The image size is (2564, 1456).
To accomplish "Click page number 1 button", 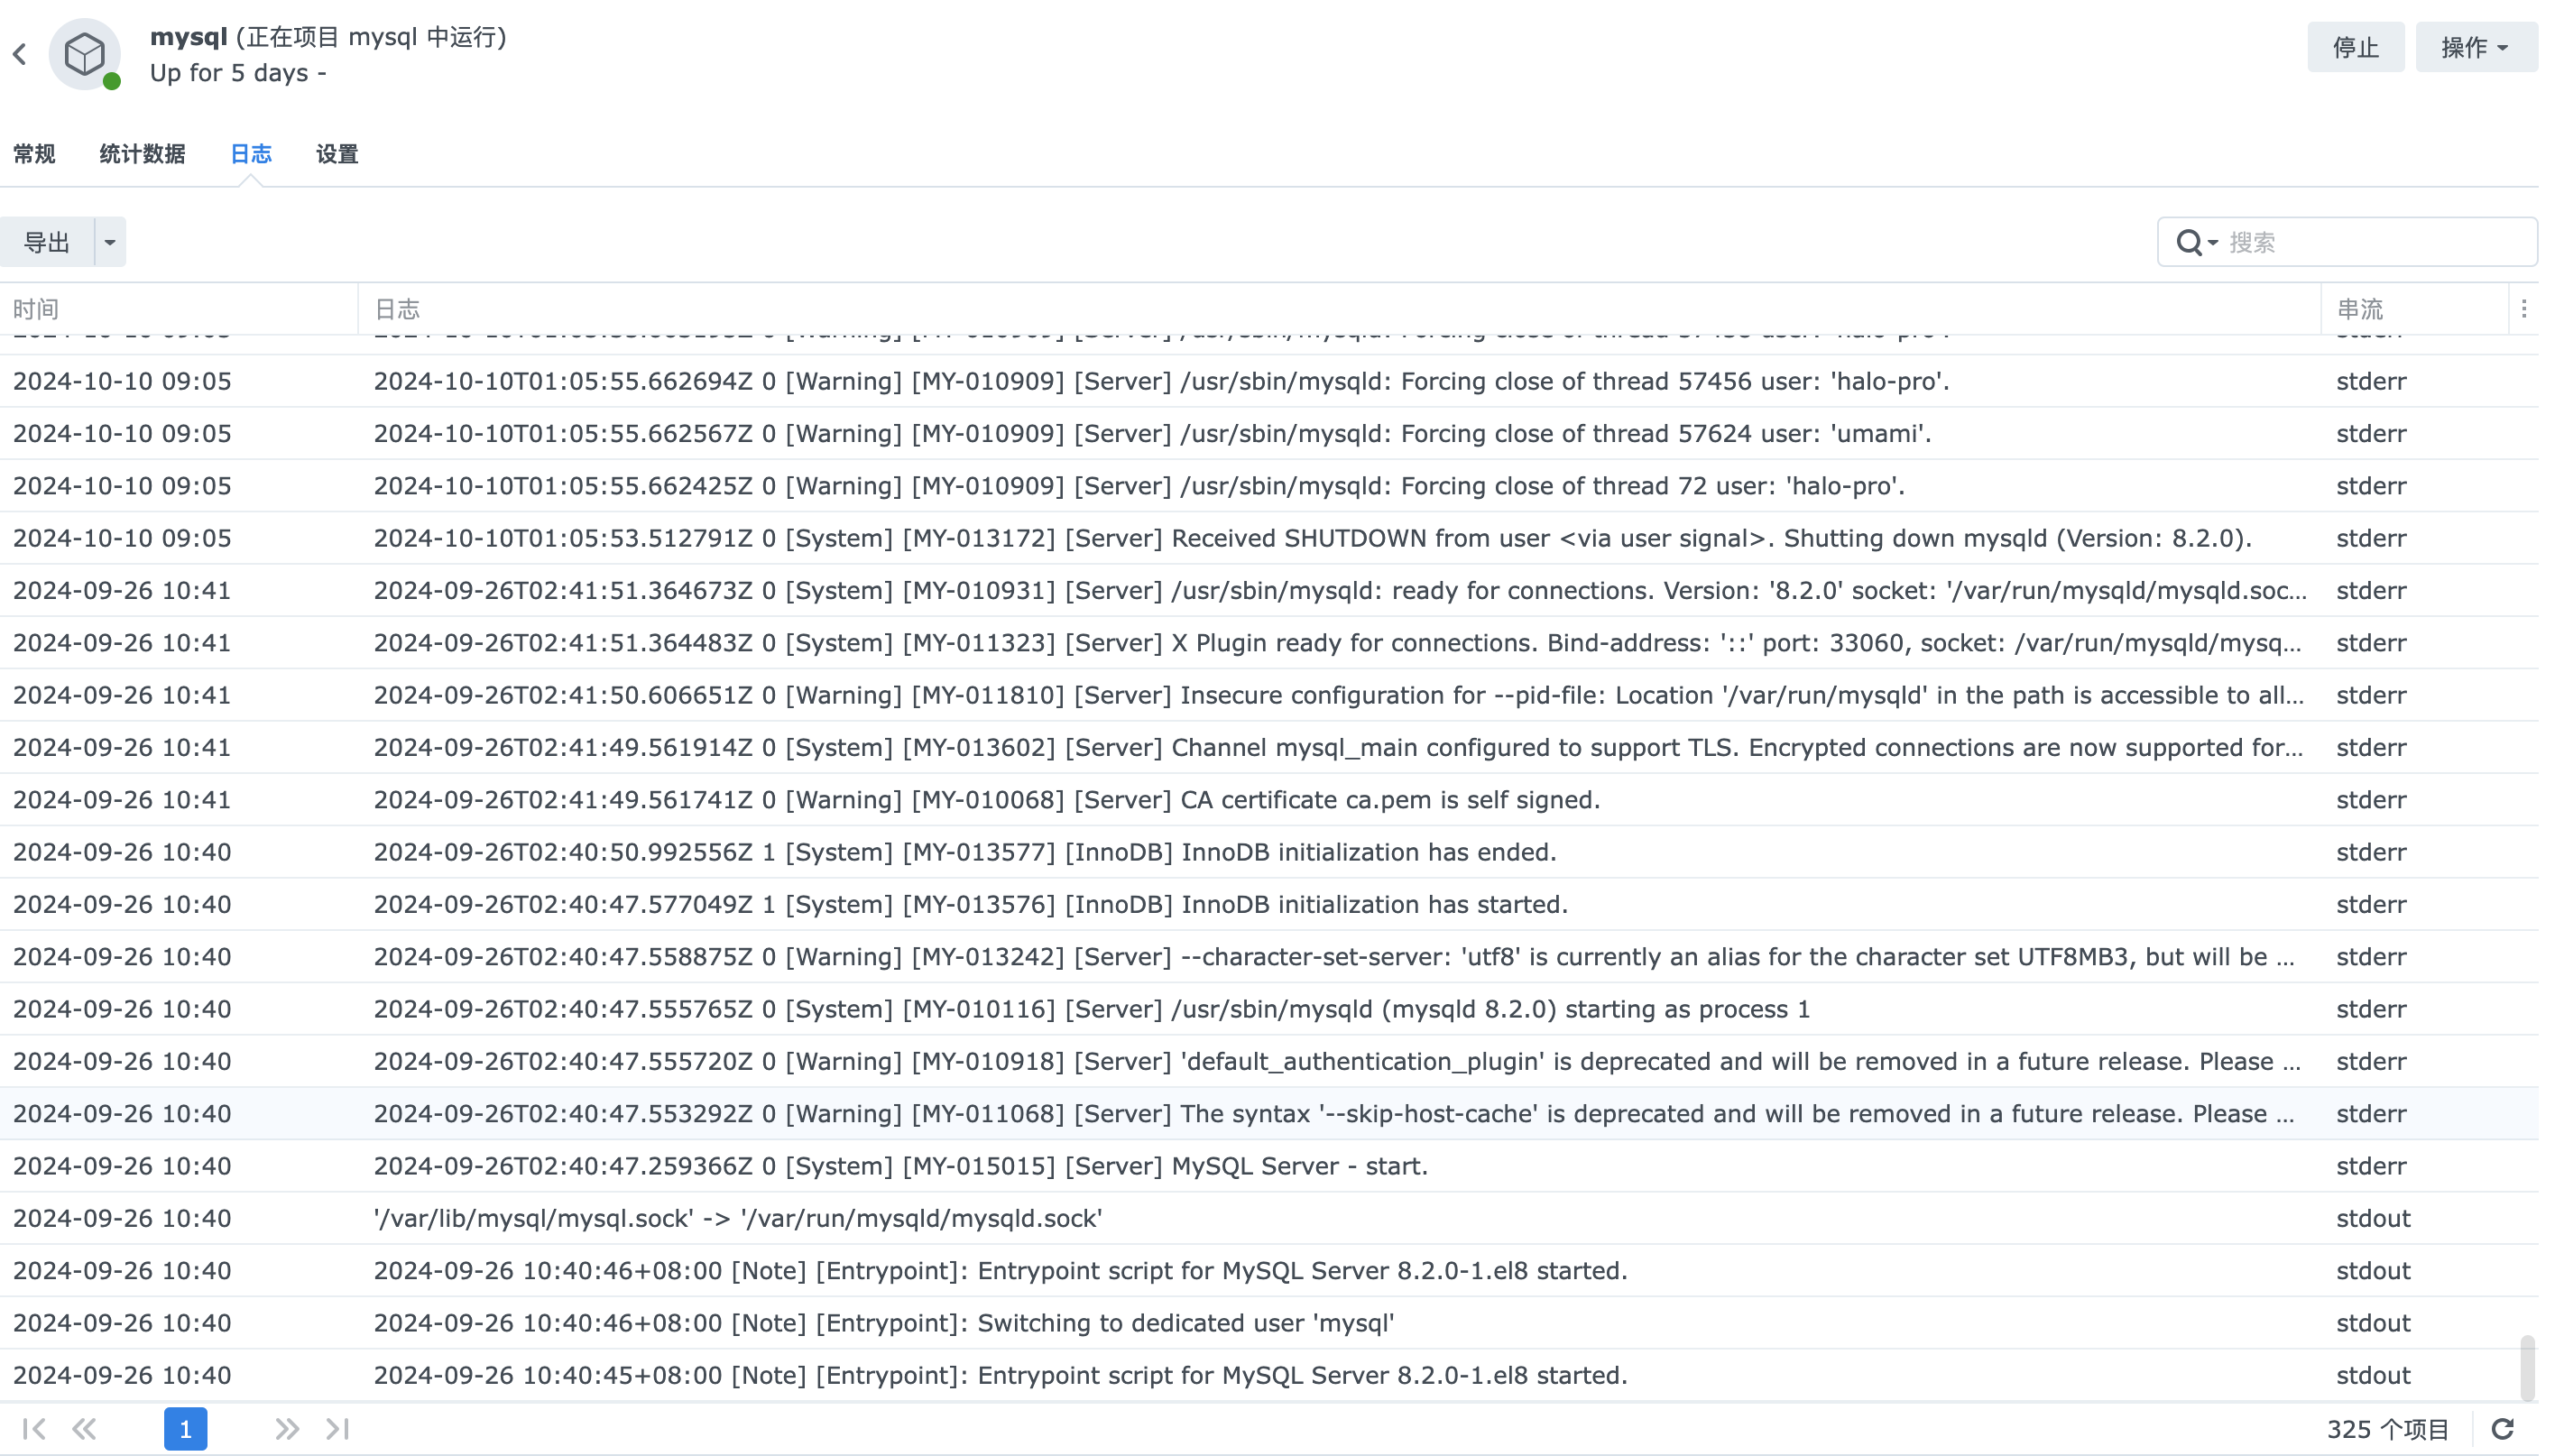I will click(x=185, y=1429).
